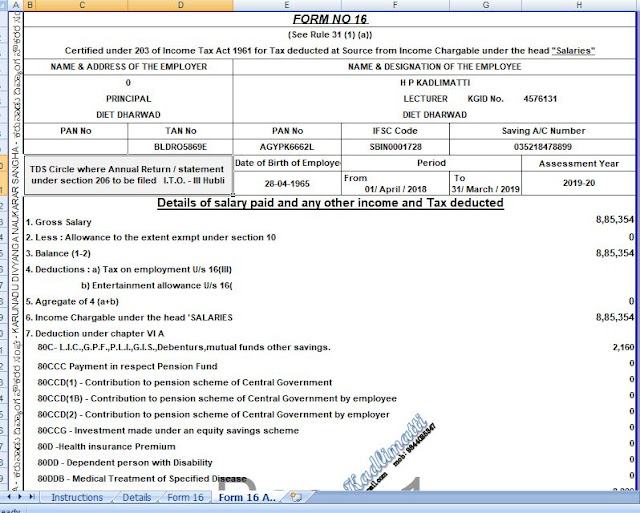Select column header D
640x513 pixels.
[180, 5]
